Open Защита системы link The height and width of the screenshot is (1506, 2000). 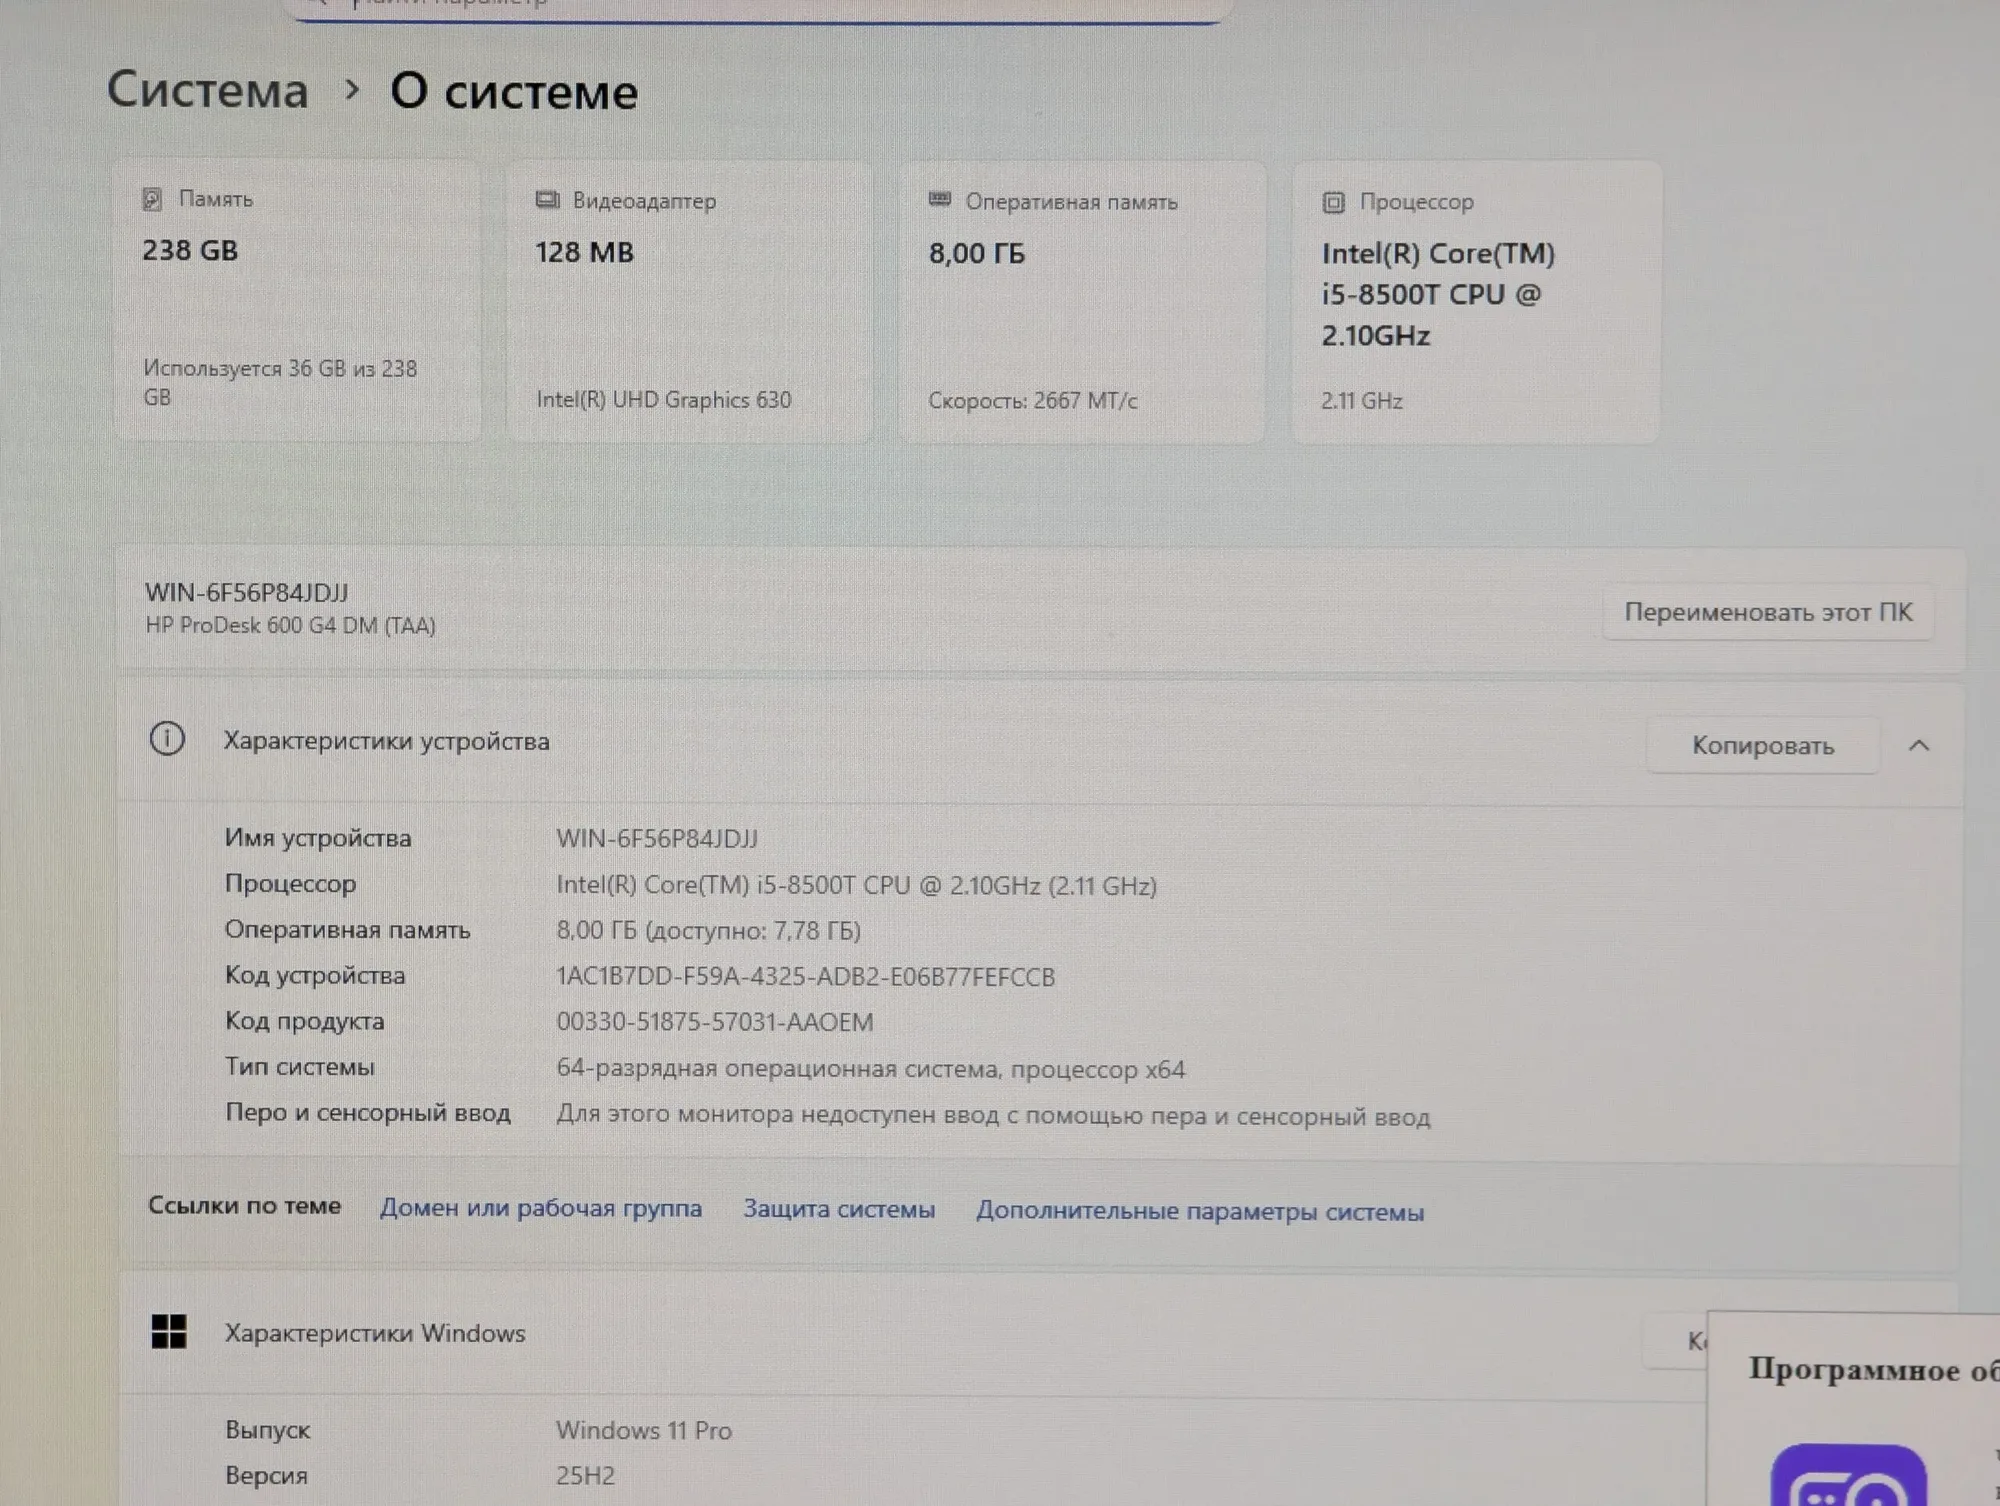pos(839,1209)
